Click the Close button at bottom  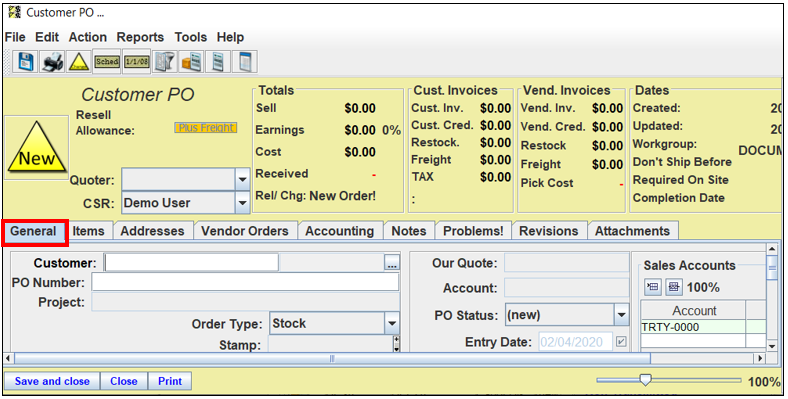(124, 381)
